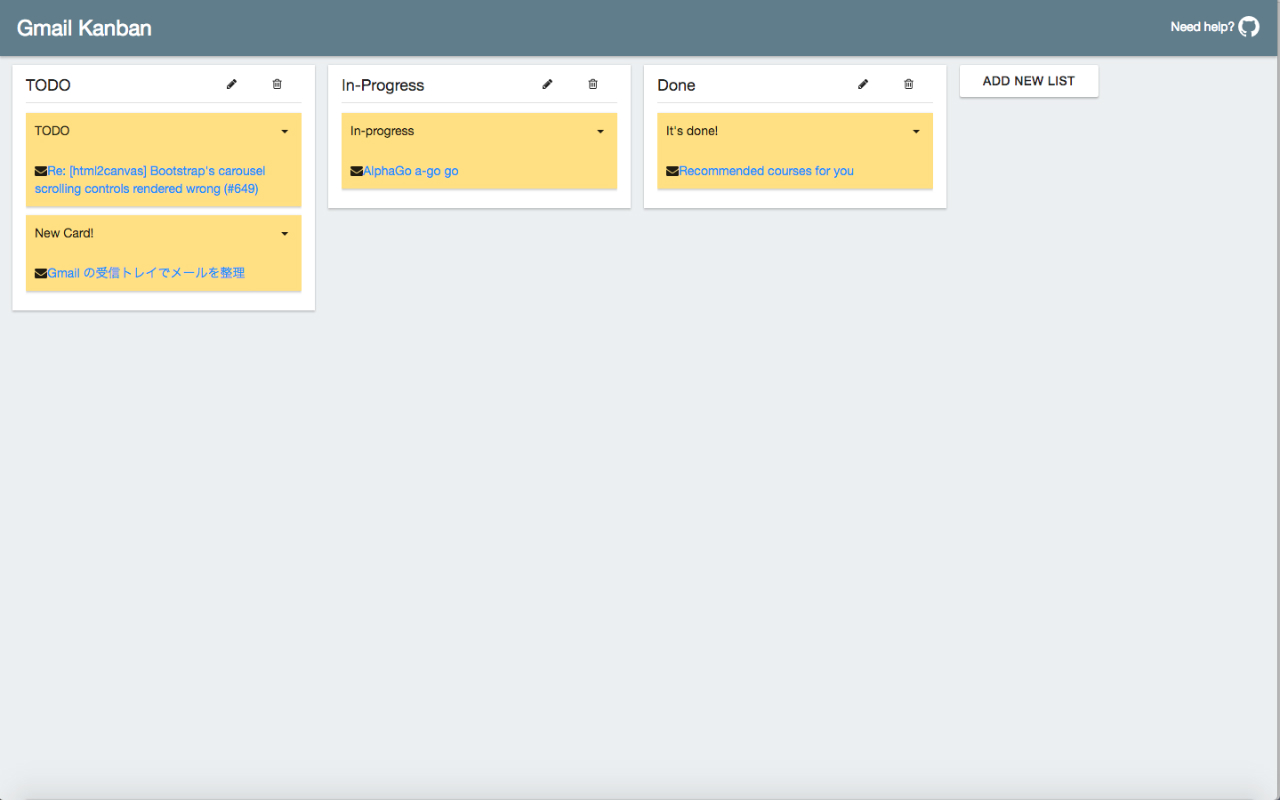This screenshot has height=800, width=1280.
Task: Click the In-Progress list heading
Action: pos(383,85)
